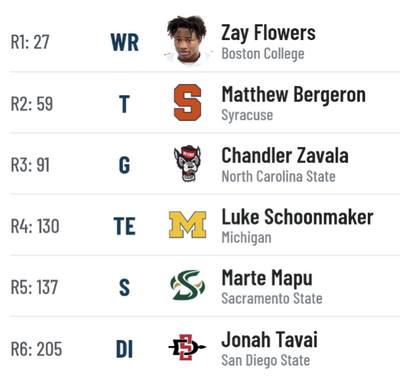Open Zay Flowers player name link

pos(268,33)
